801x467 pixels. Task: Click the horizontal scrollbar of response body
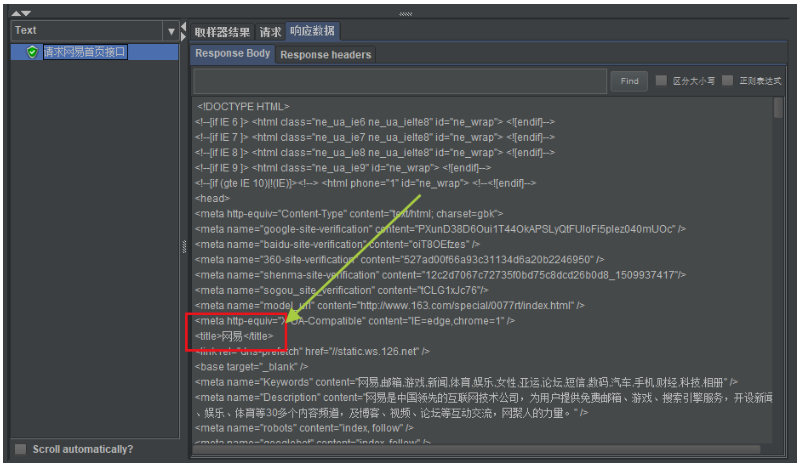(x=477, y=450)
